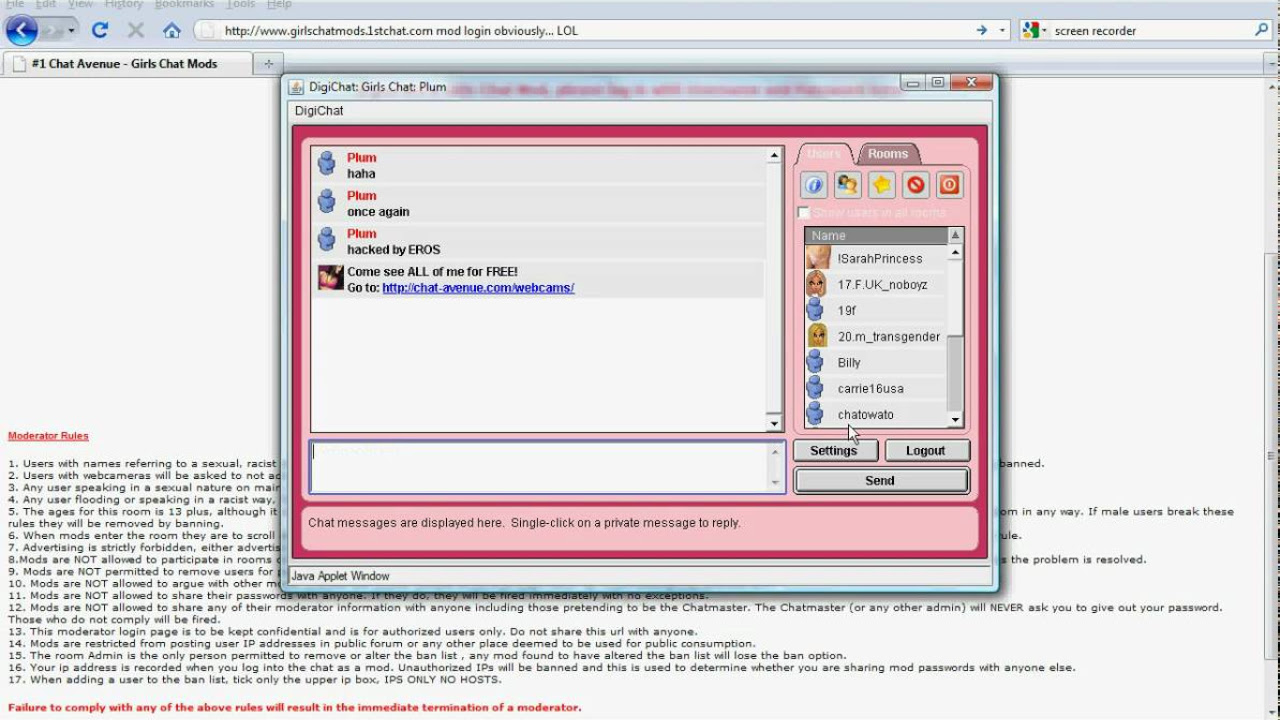Open the address bar URL dropdown arrow
1280x720 pixels.
pos(1003,31)
